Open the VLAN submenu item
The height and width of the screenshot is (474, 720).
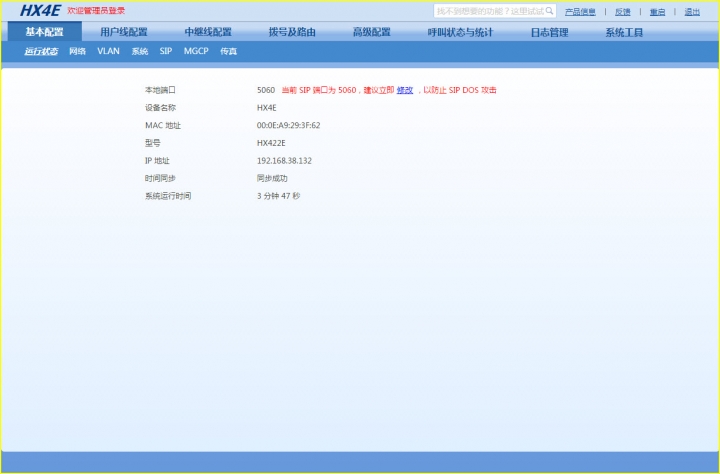108,51
